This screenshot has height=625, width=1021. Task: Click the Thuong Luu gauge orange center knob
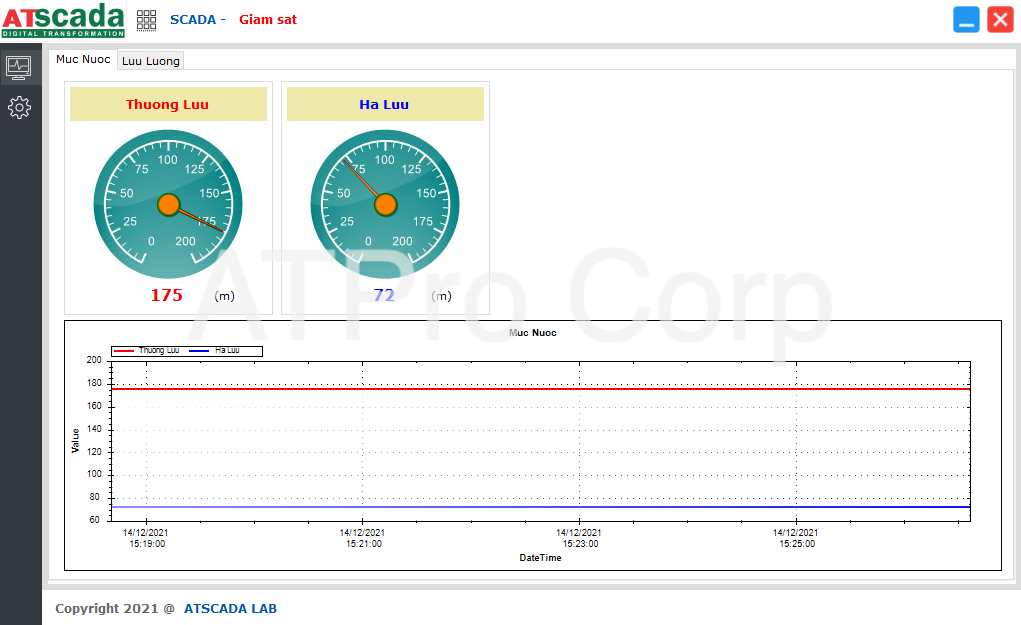coord(168,205)
